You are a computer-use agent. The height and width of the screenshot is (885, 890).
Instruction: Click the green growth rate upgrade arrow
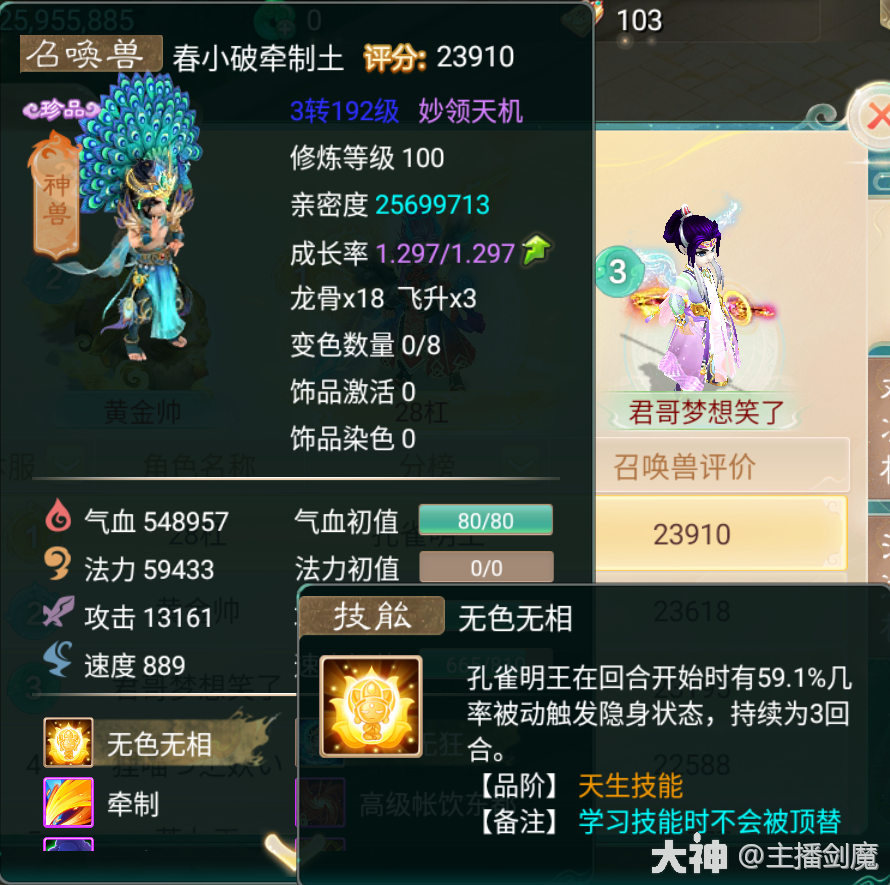tap(536, 249)
